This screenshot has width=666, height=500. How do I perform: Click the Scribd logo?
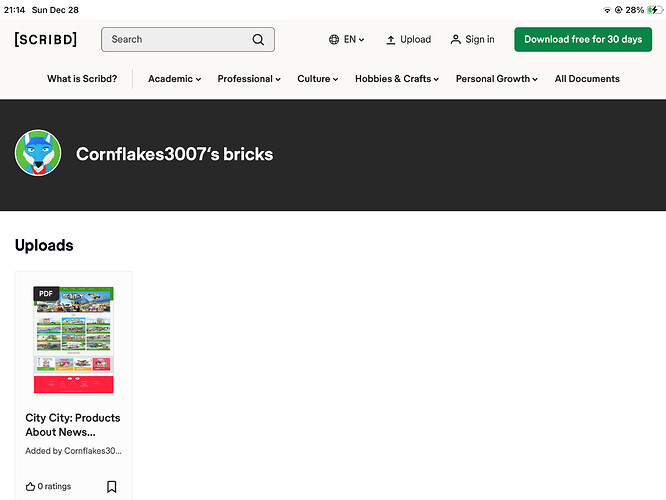(50, 39)
